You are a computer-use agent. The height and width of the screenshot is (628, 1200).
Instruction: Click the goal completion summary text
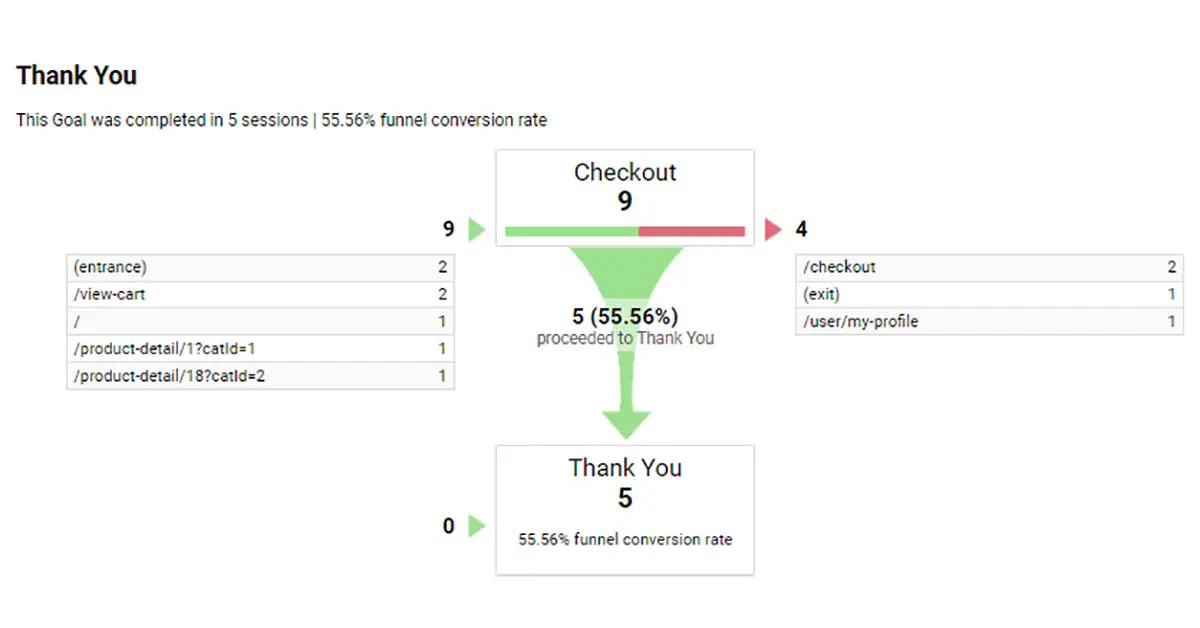coord(281,120)
